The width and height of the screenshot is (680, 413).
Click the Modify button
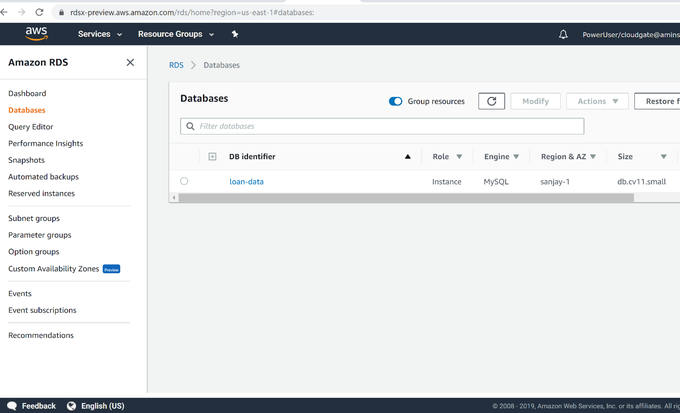536,101
